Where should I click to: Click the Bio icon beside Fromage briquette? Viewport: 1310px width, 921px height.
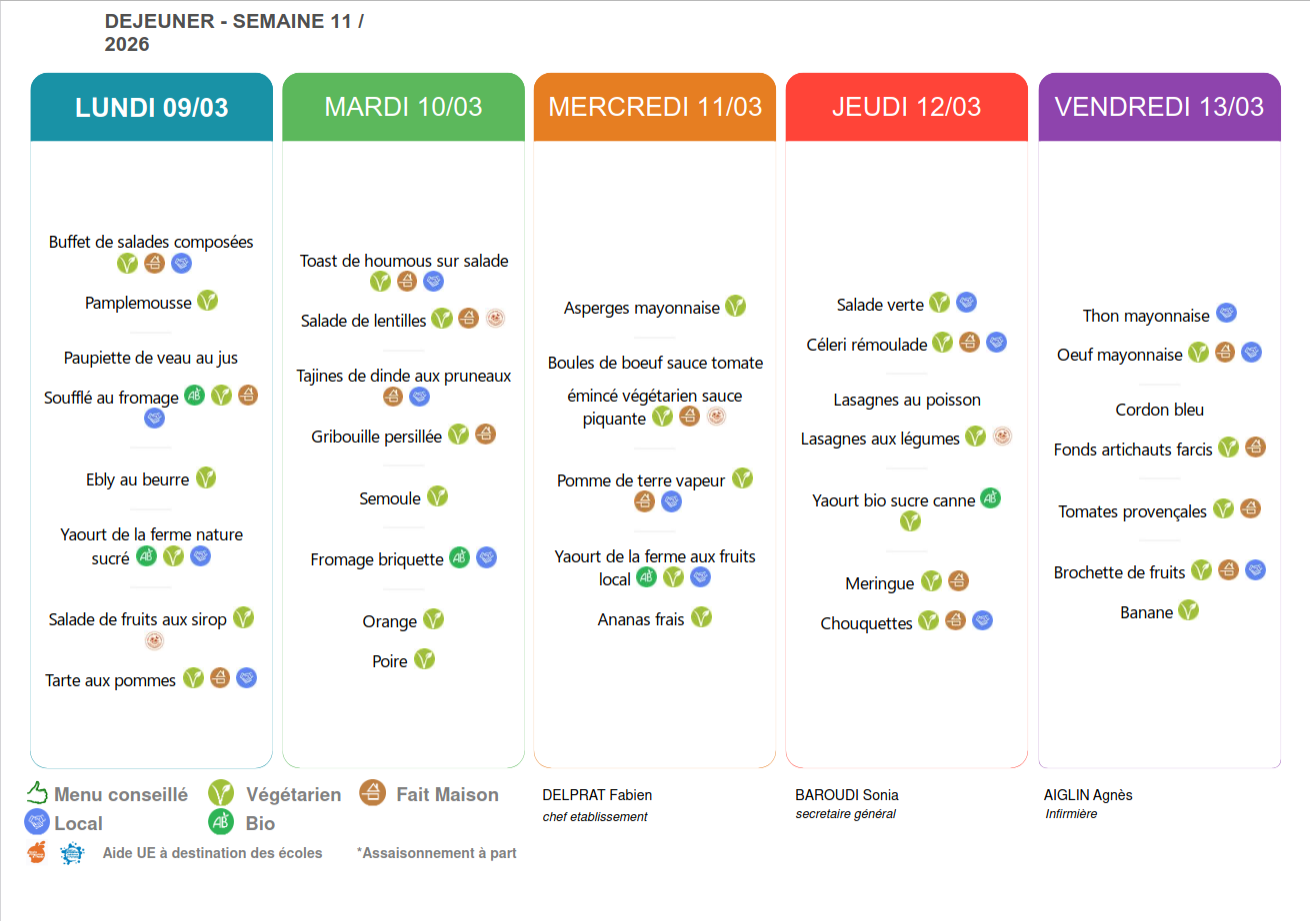tap(459, 557)
